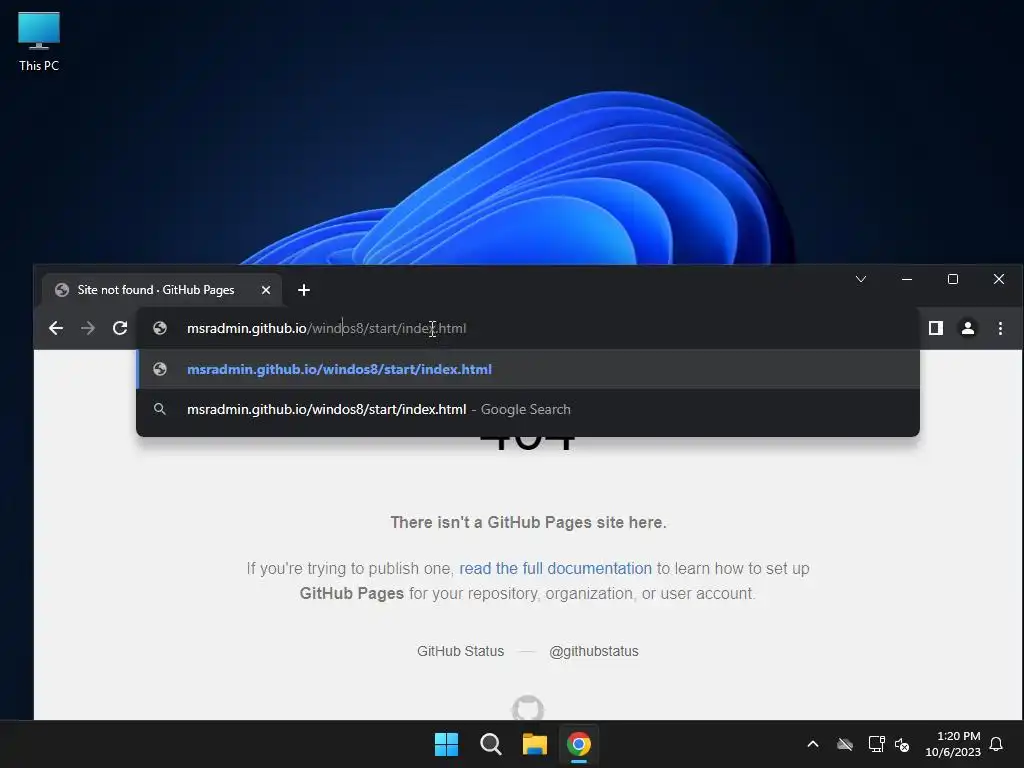Click the muted volume tray icon
This screenshot has height=768, width=1024.
click(902, 744)
